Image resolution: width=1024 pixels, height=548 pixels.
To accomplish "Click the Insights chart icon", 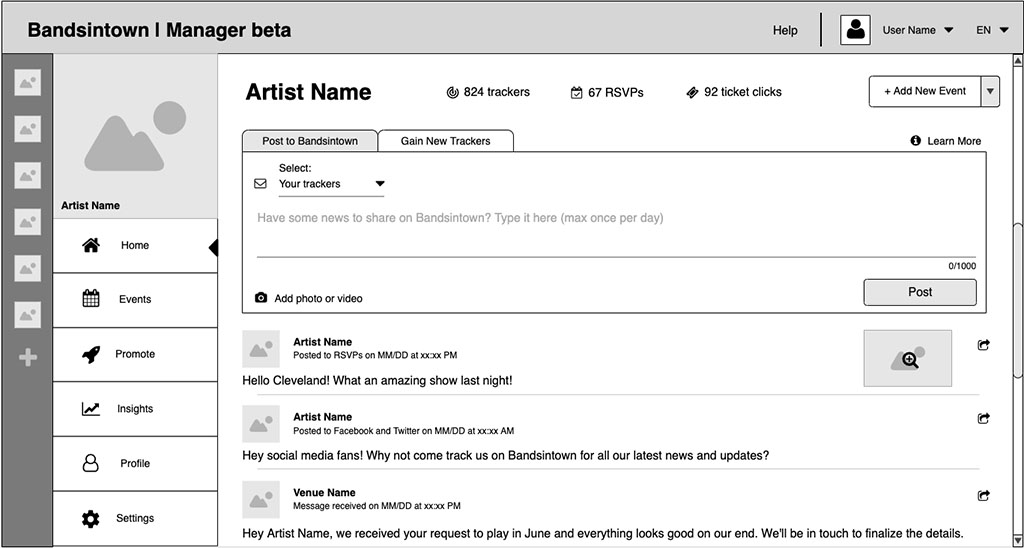I will [x=91, y=409].
